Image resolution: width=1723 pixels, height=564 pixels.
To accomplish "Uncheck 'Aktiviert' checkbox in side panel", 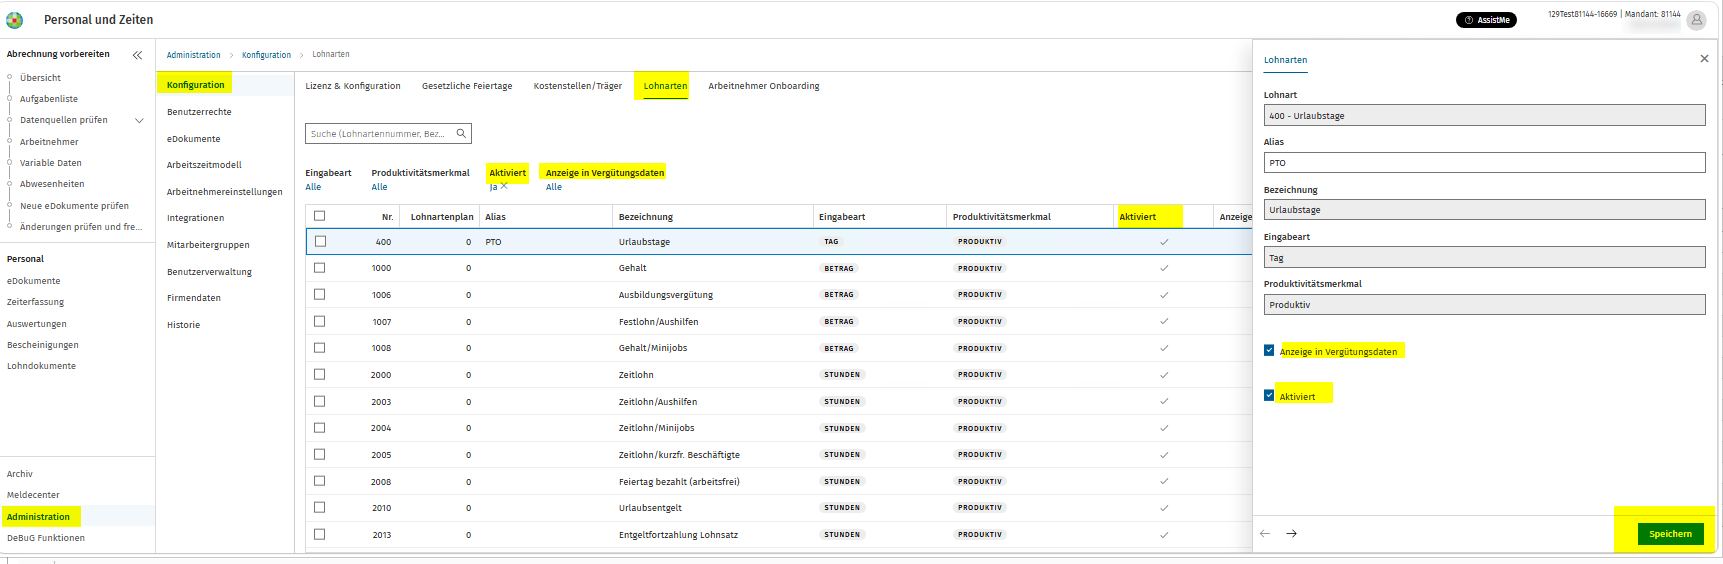I will pos(1269,395).
